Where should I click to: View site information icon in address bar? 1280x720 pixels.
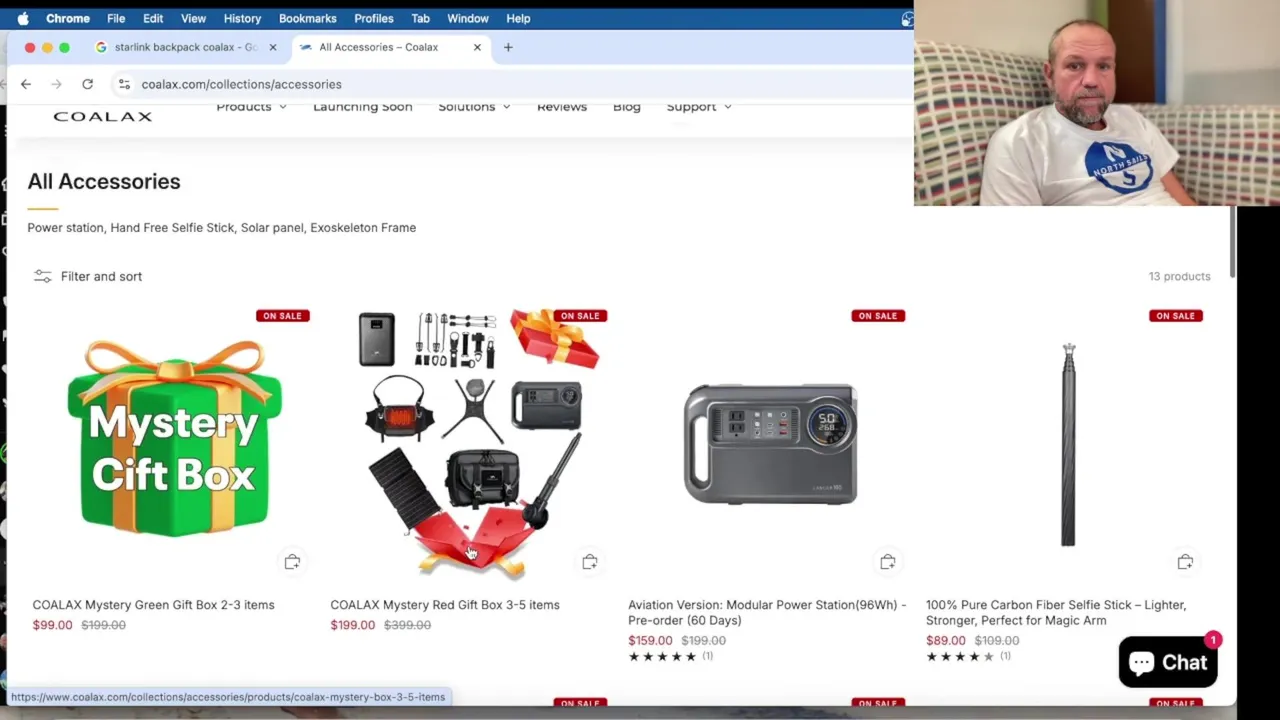pyautogui.click(x=124, y=84)
